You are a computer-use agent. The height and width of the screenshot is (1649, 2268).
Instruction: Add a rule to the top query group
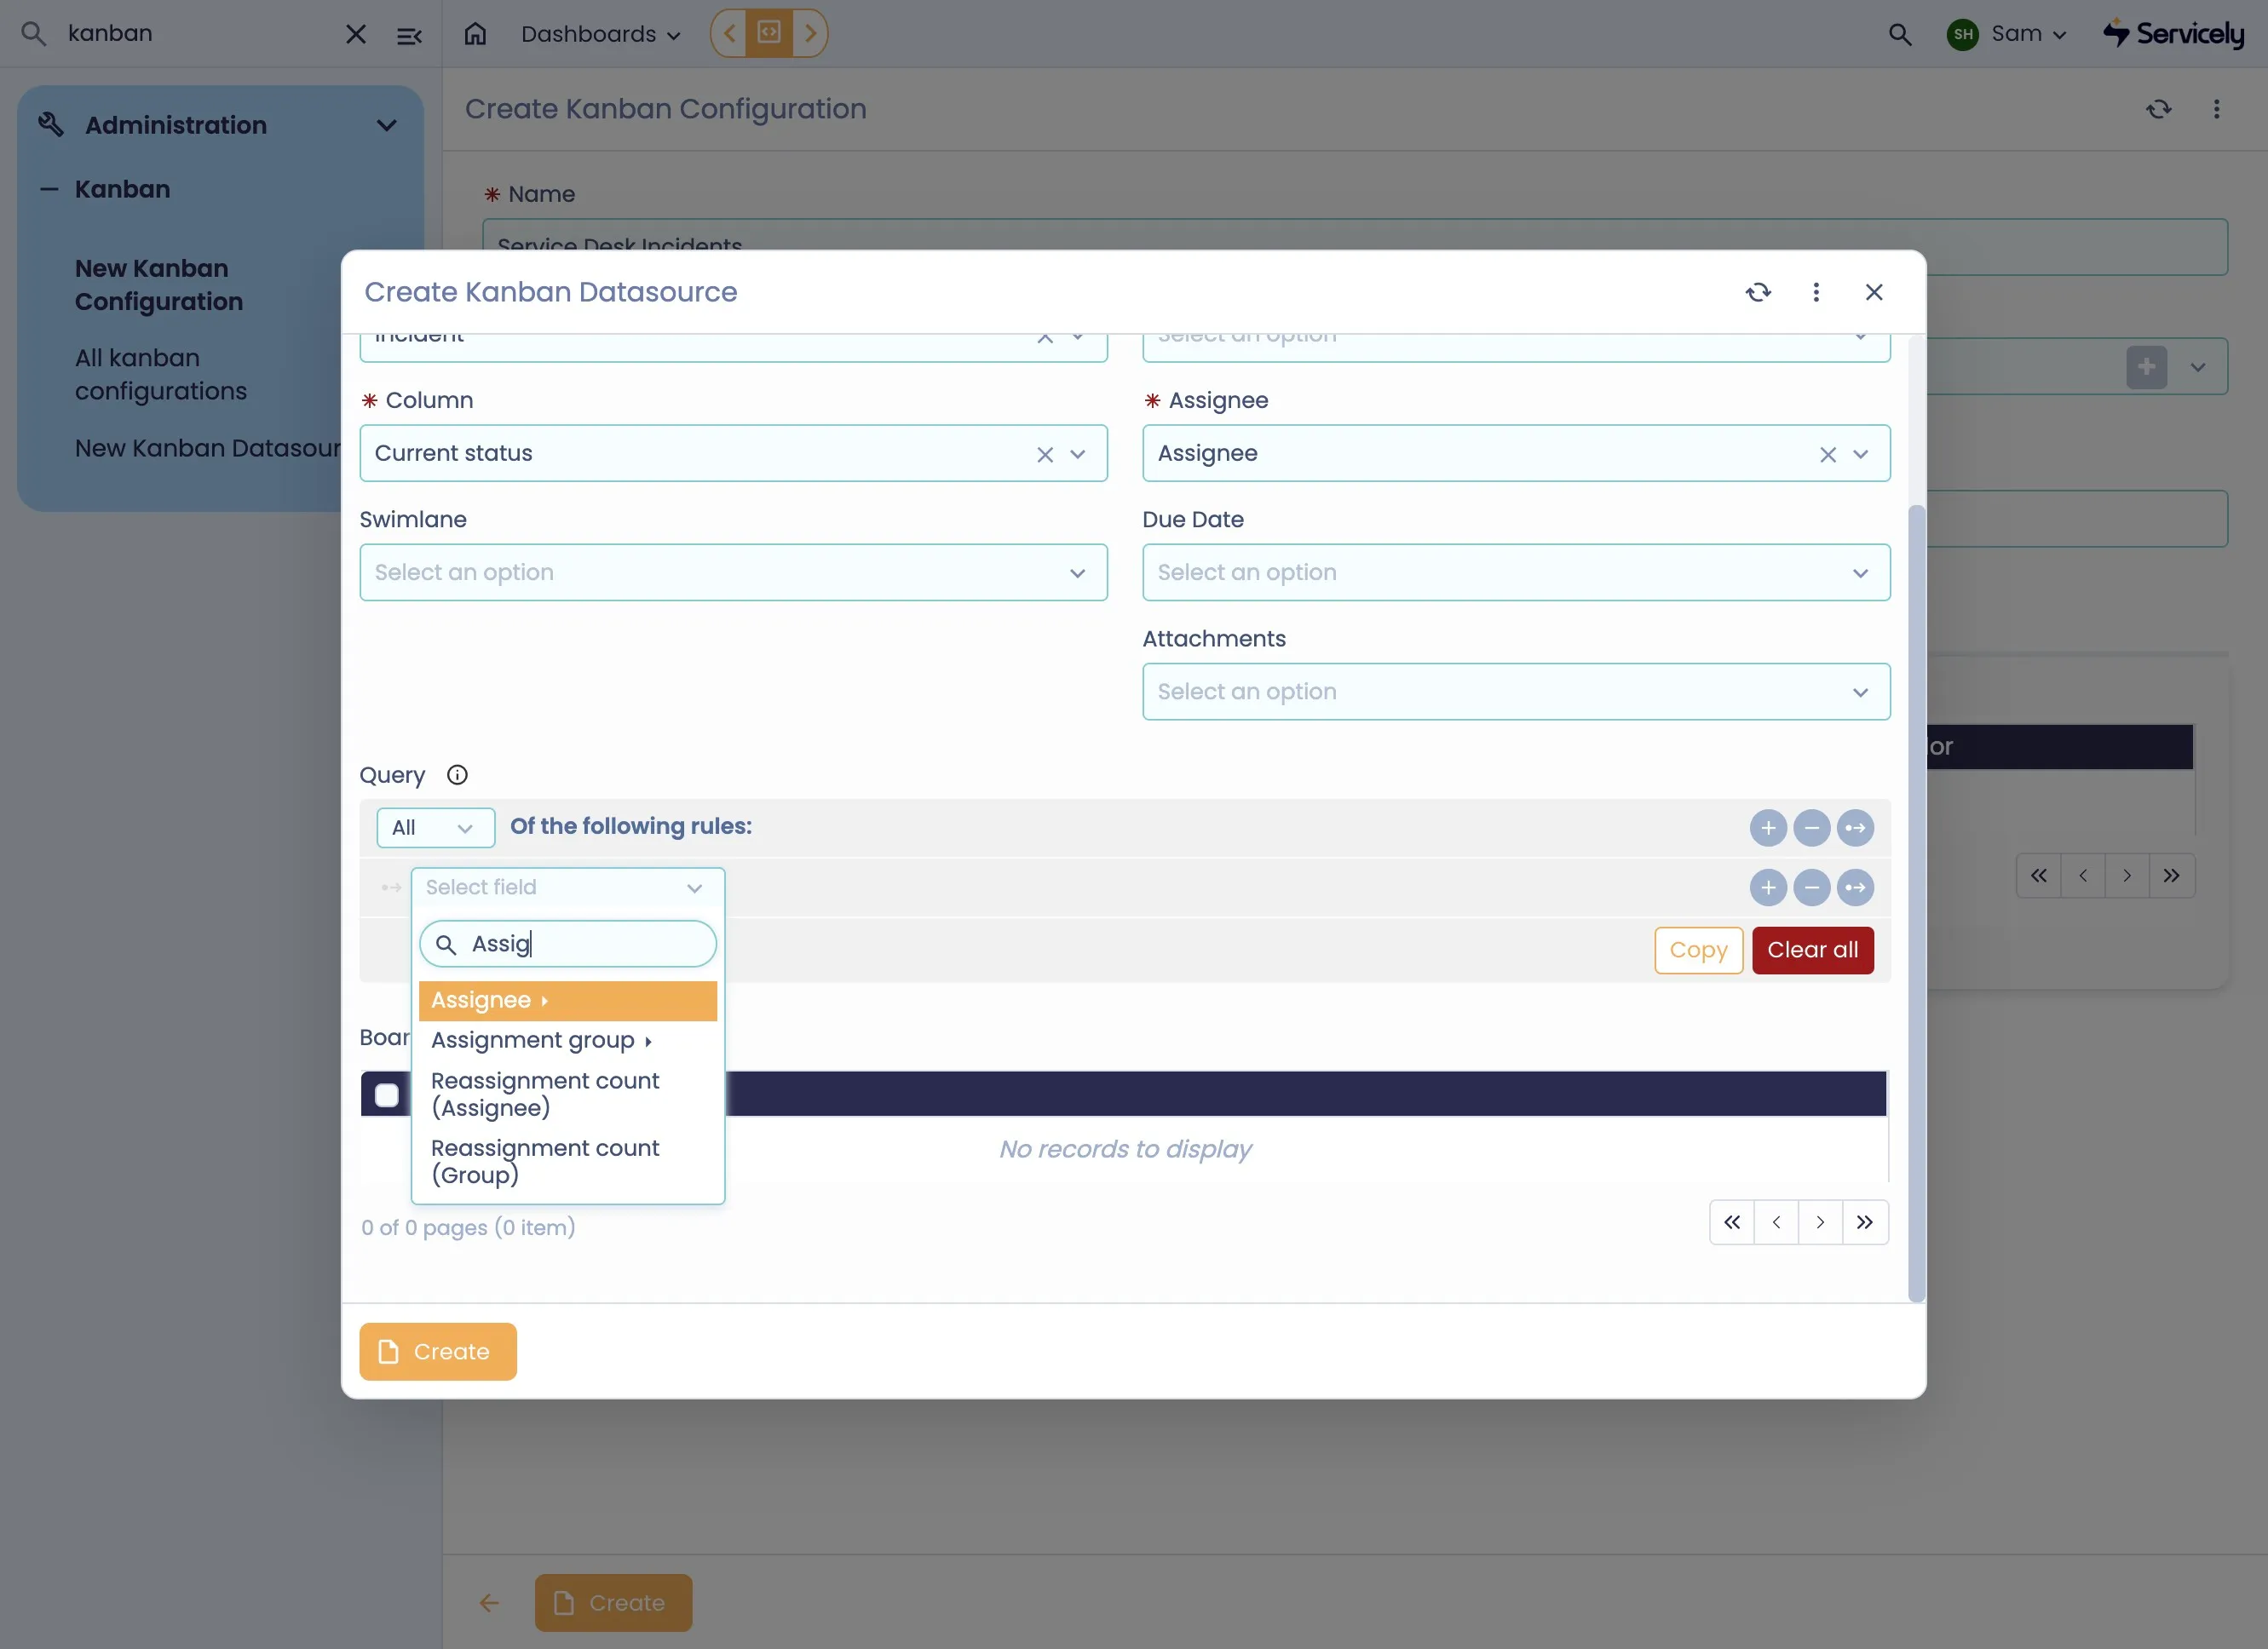tap(1768, 828)
